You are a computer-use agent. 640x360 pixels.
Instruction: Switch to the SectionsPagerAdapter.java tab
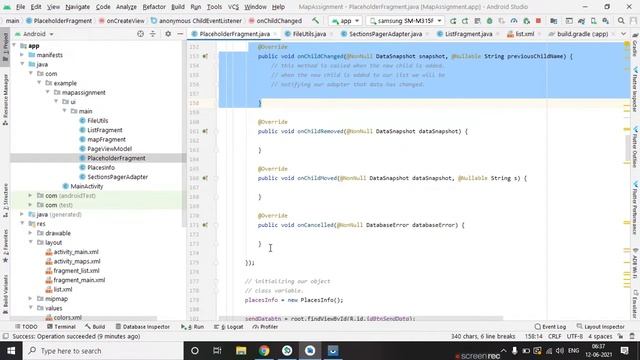385,34
